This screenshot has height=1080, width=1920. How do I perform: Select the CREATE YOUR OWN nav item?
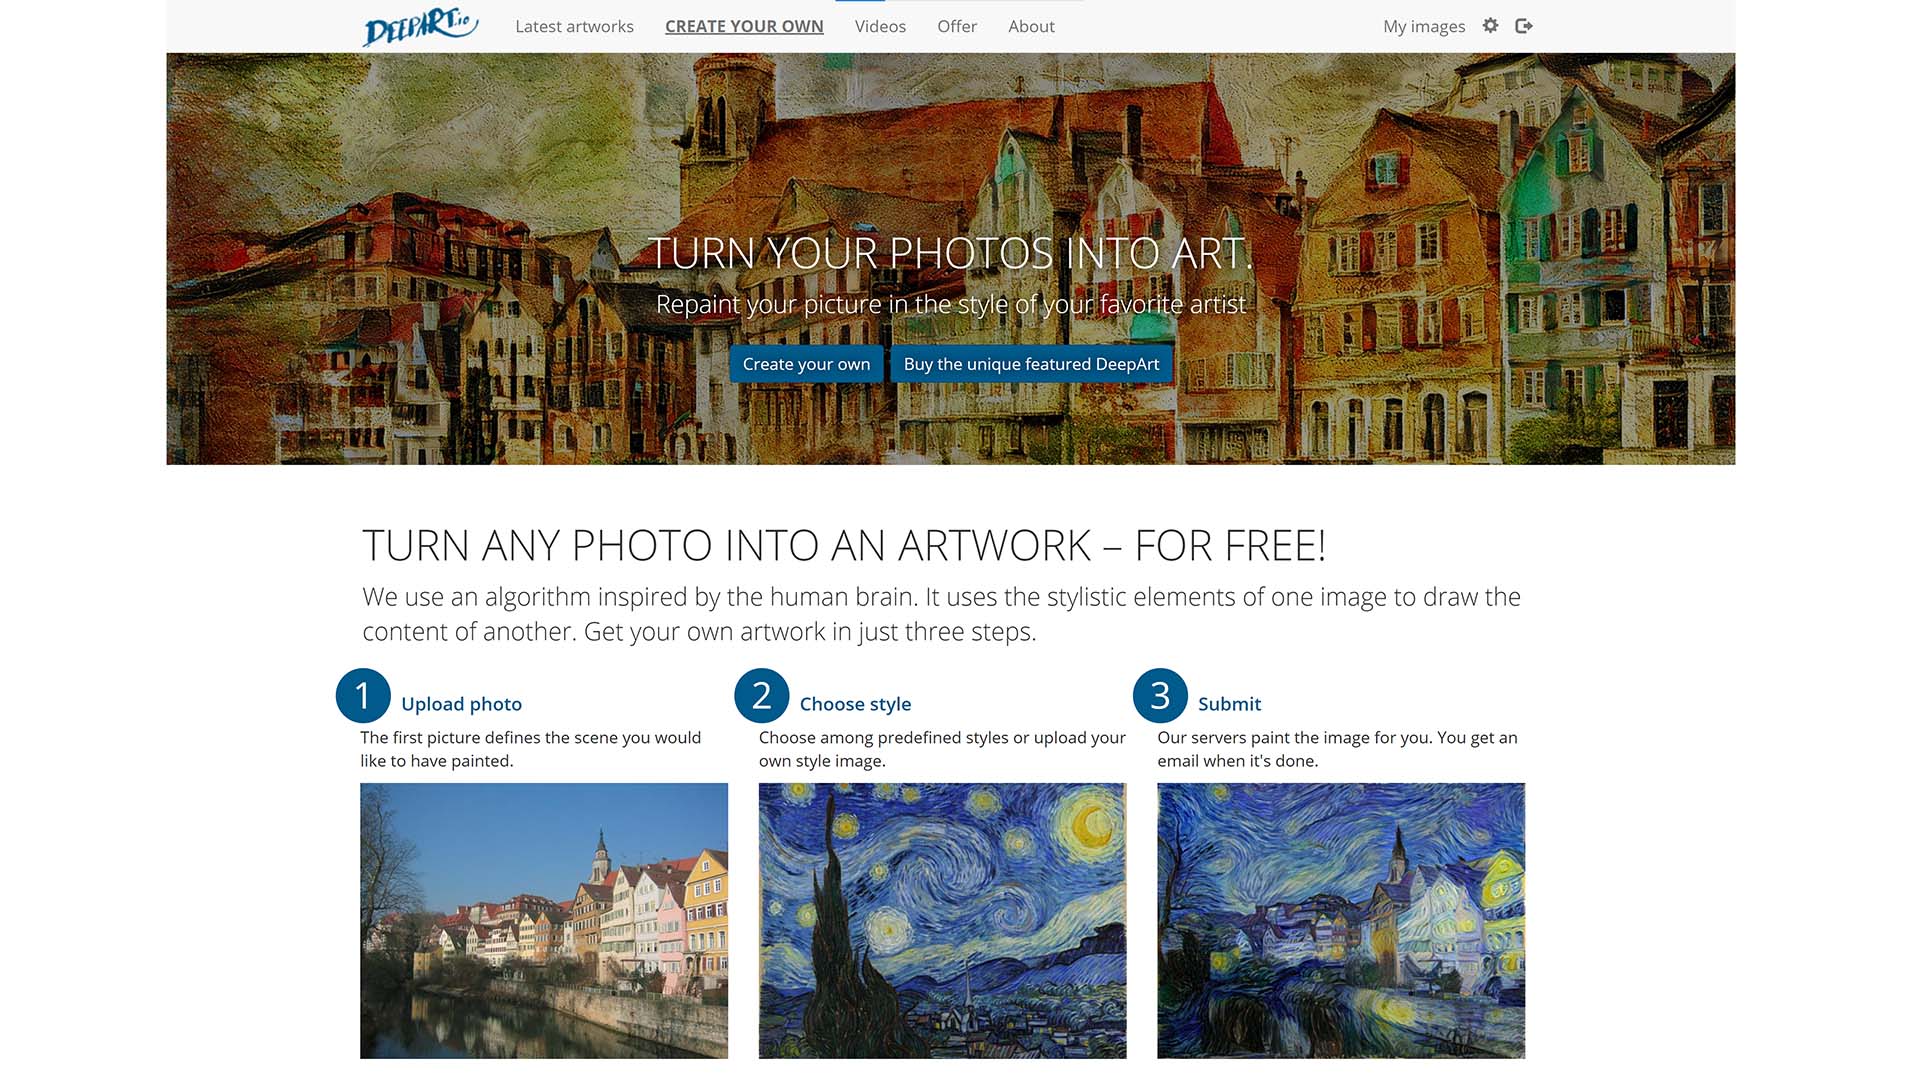pyautogui.click(x=744, y=27)
